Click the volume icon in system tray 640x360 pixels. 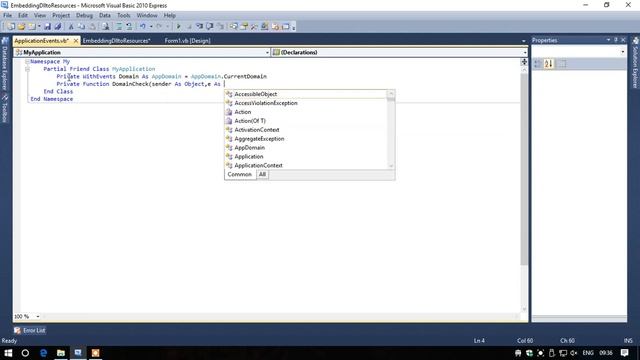click(574, 353)
